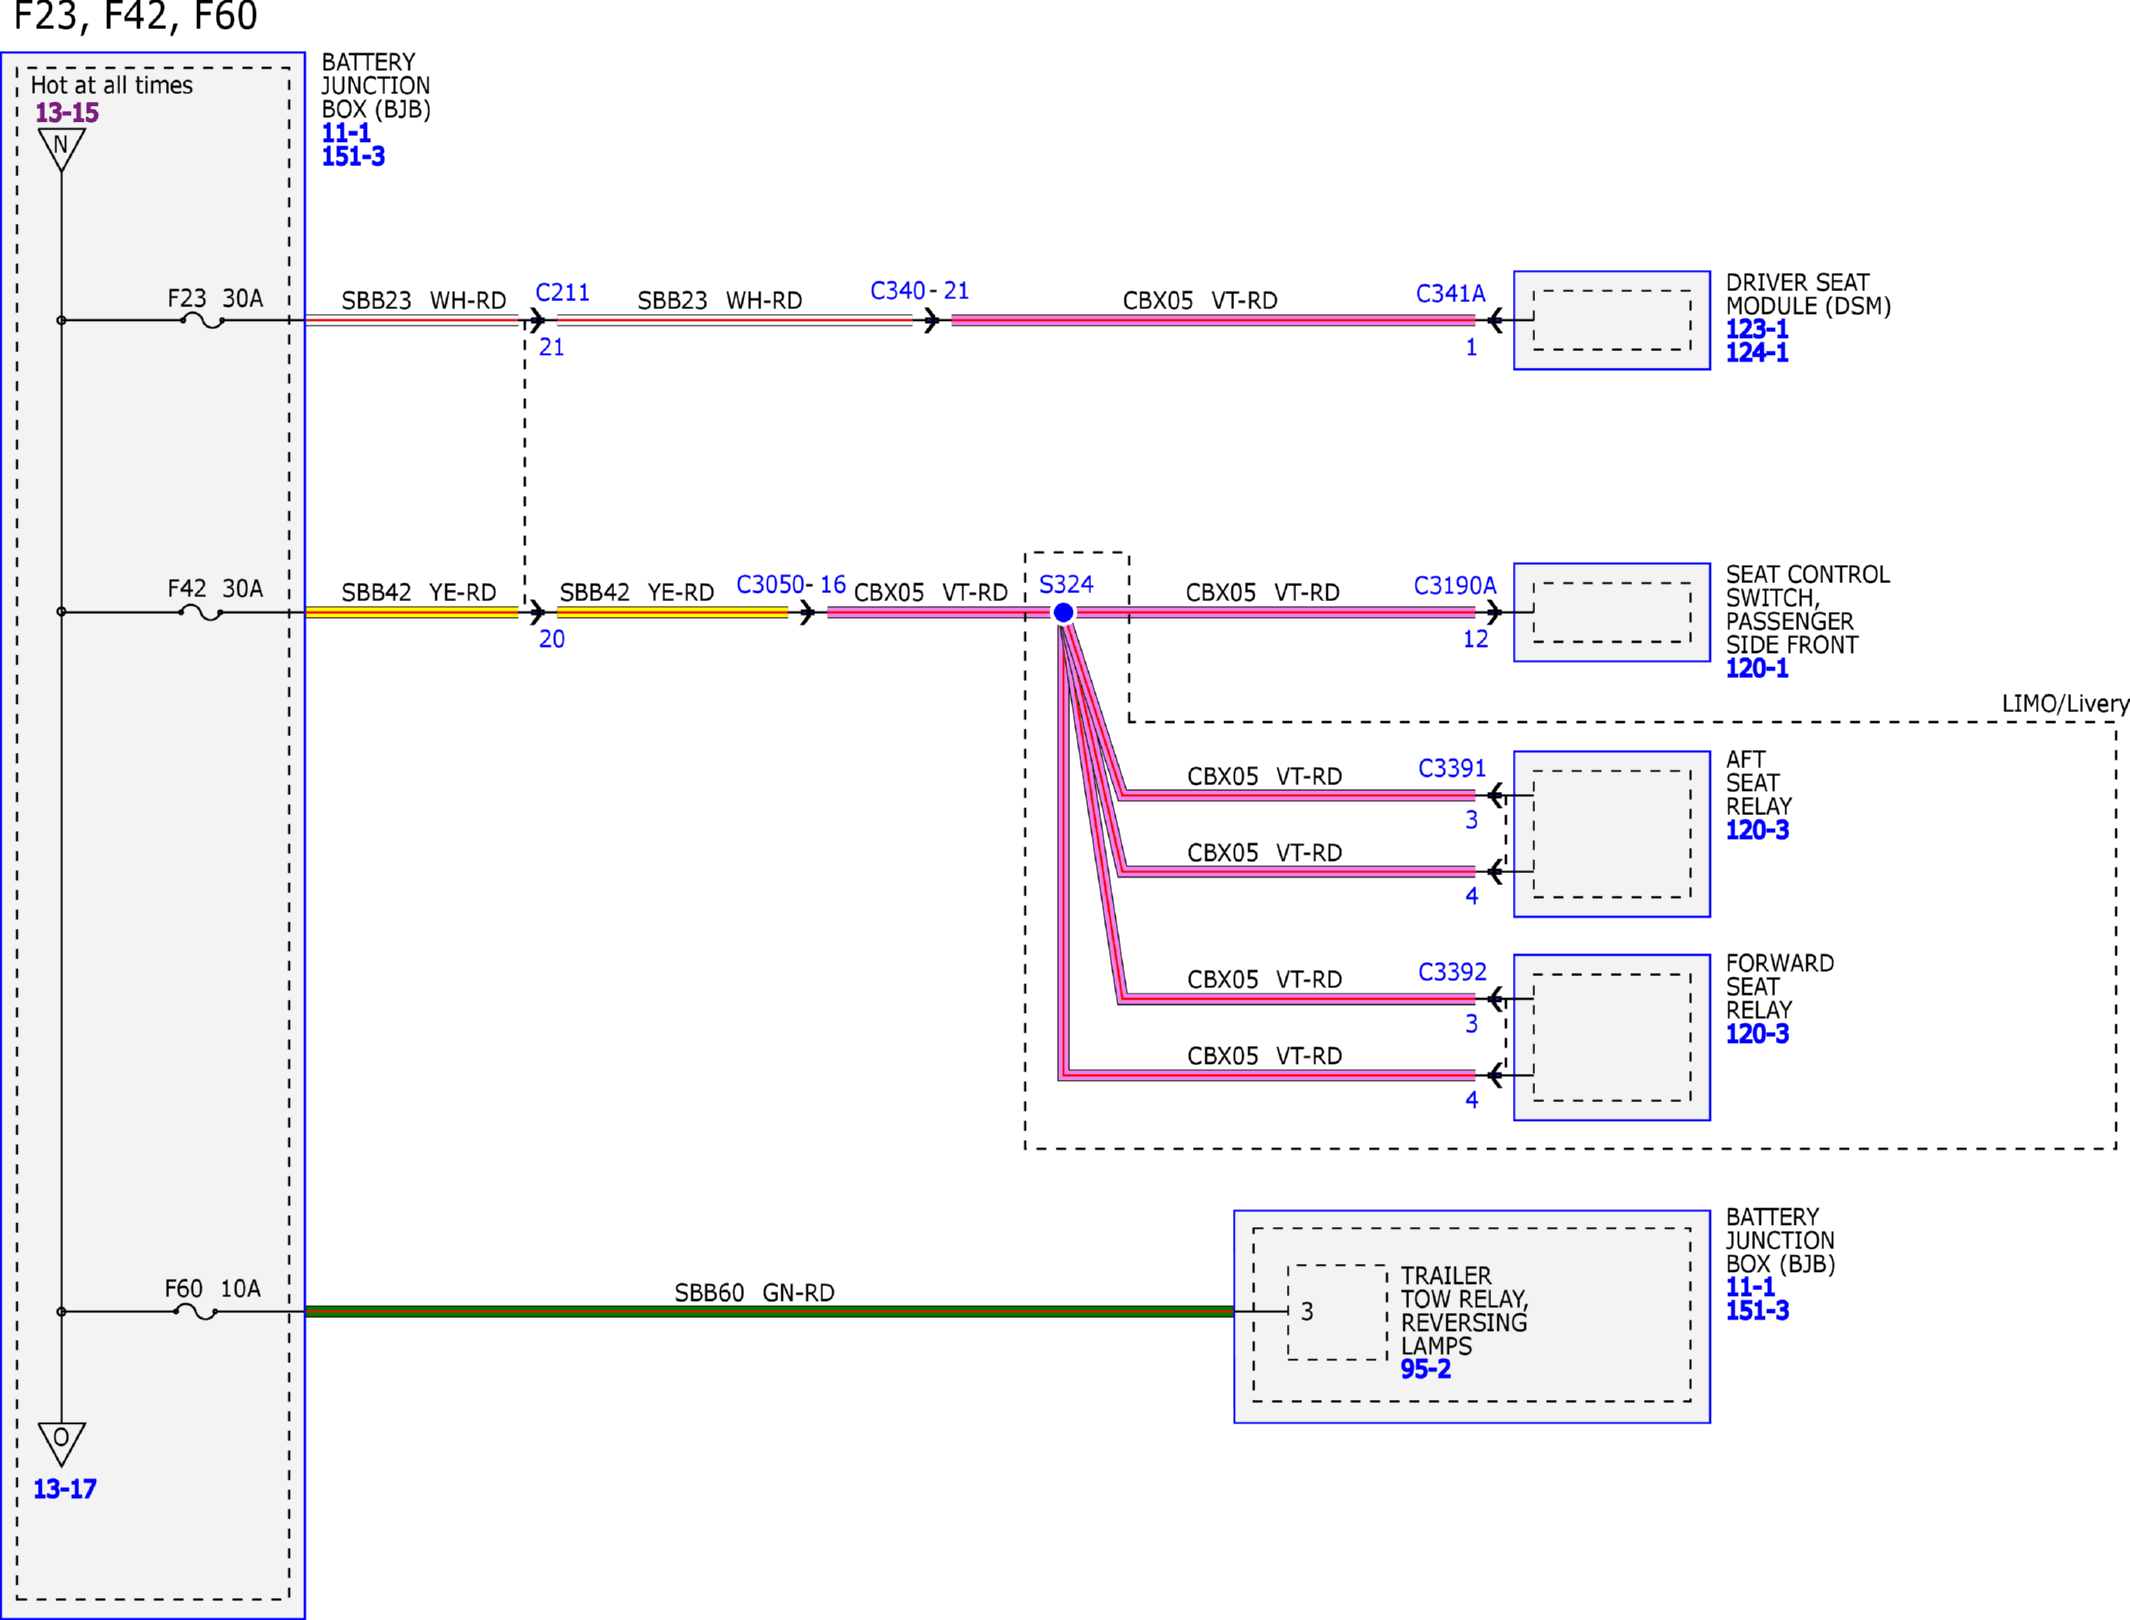This screenshot has width=2130, height=1620.
Task: Select fuse F42 30A symbol
Action: coord(202,612)
